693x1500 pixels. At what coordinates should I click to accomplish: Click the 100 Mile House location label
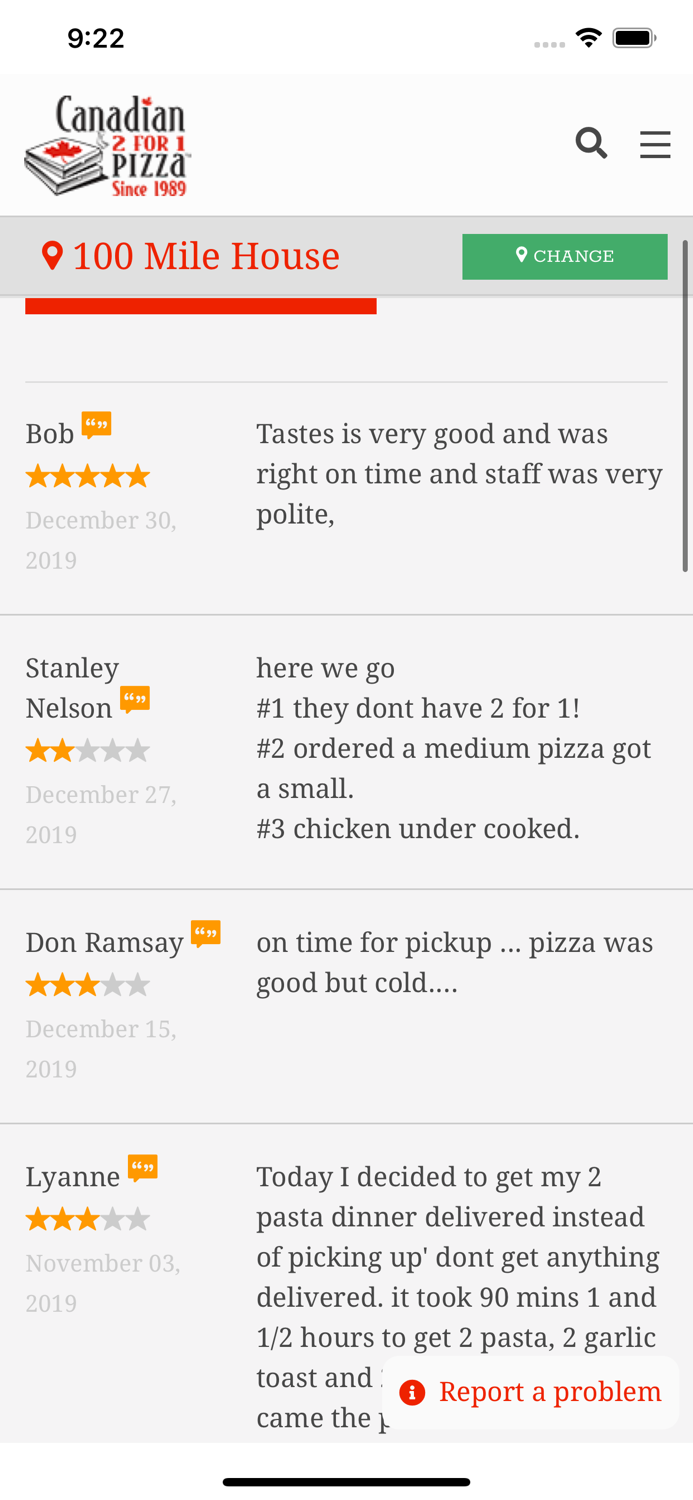206,256
